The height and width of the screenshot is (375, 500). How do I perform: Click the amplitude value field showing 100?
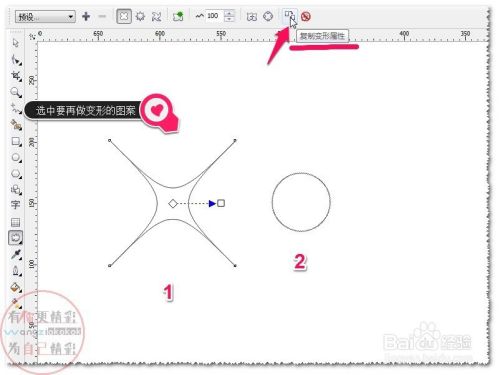[214, 16]
